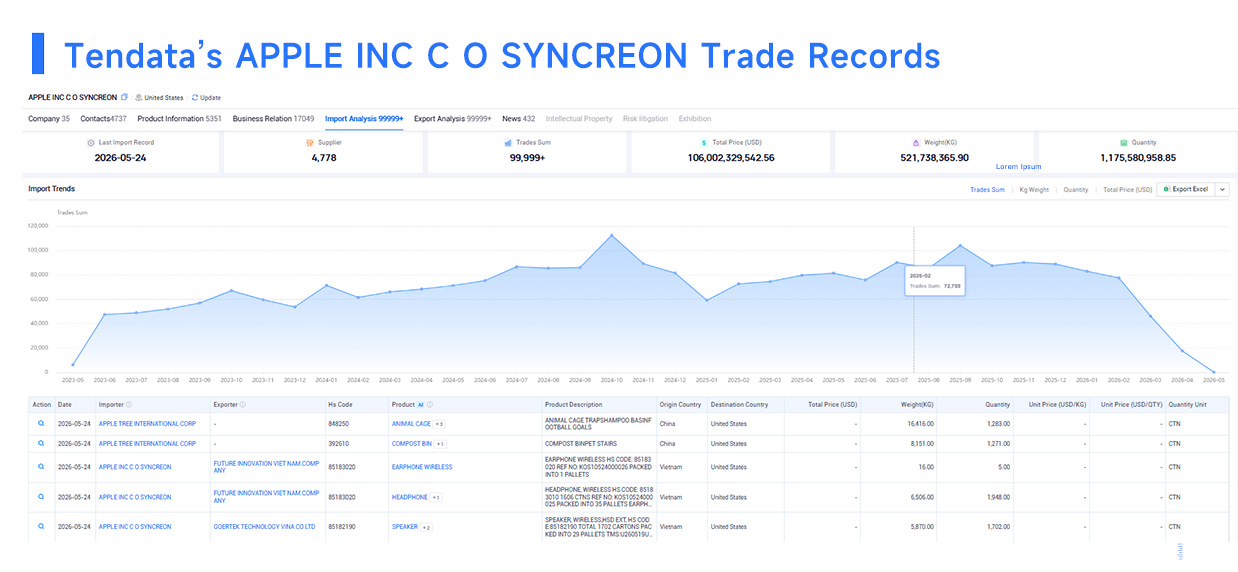Switch to the Export Analysis tab
The width and height of the screenshot is (1238, 572).
[452, 119]
